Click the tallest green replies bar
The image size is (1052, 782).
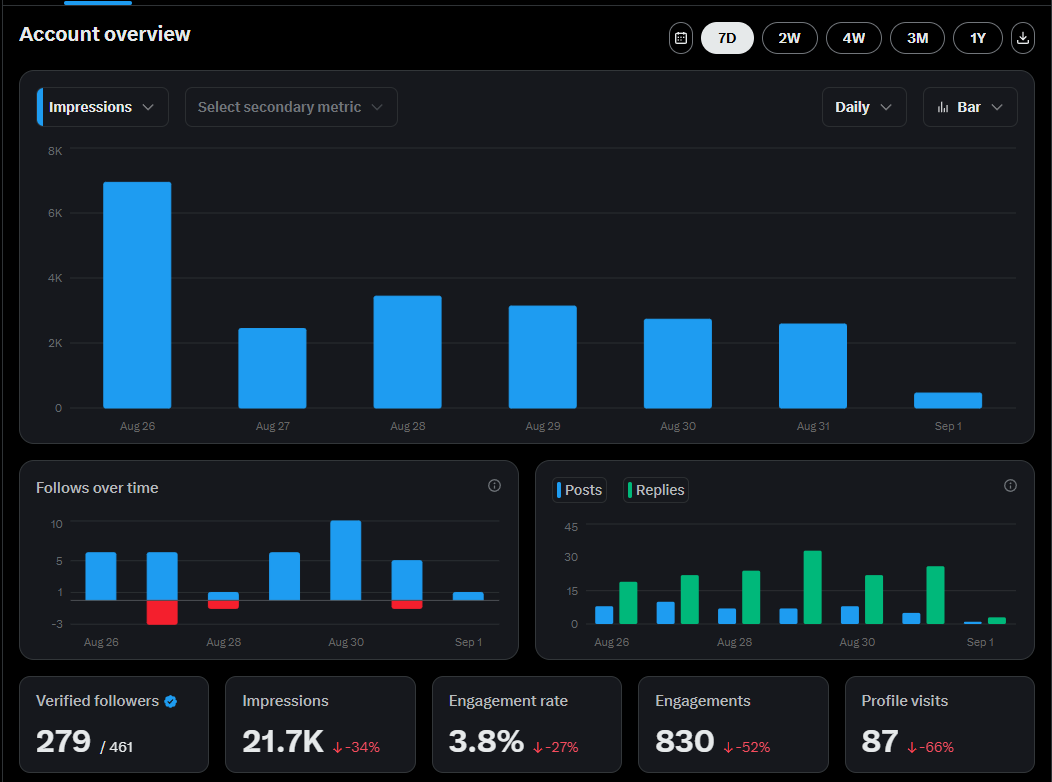tap(812, 588)
